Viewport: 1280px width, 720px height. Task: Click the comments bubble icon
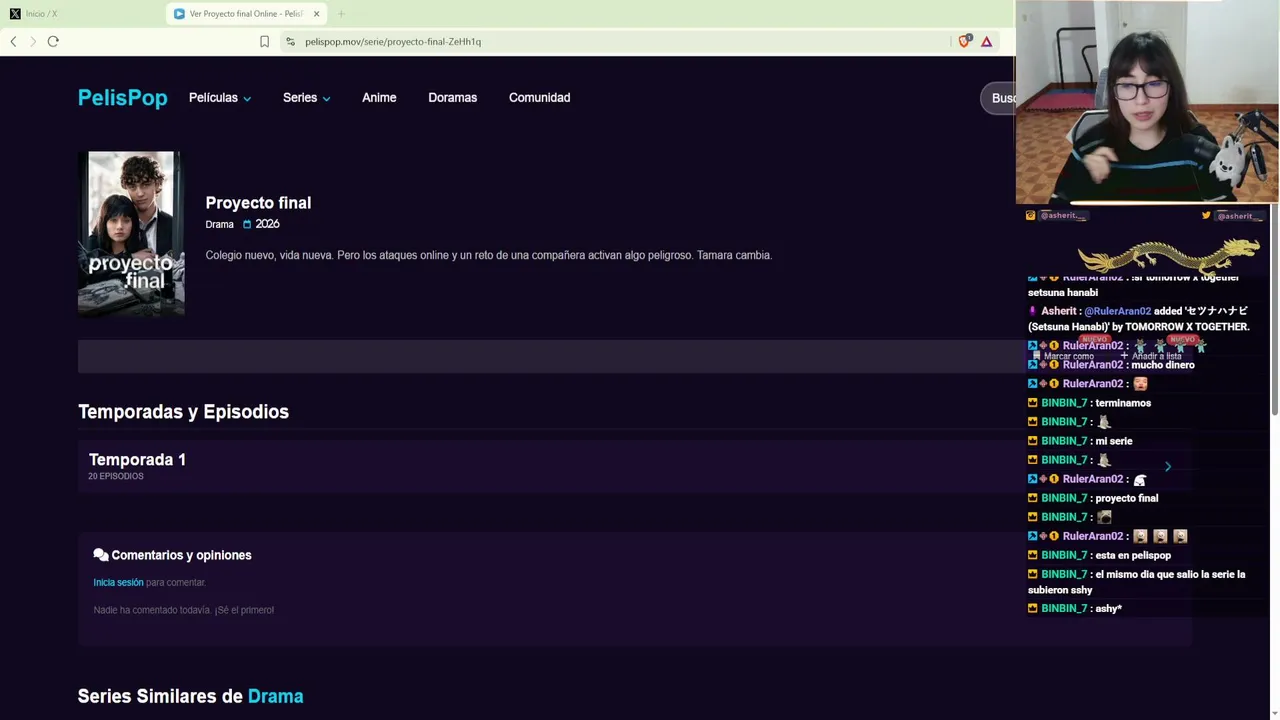(101, 555)
